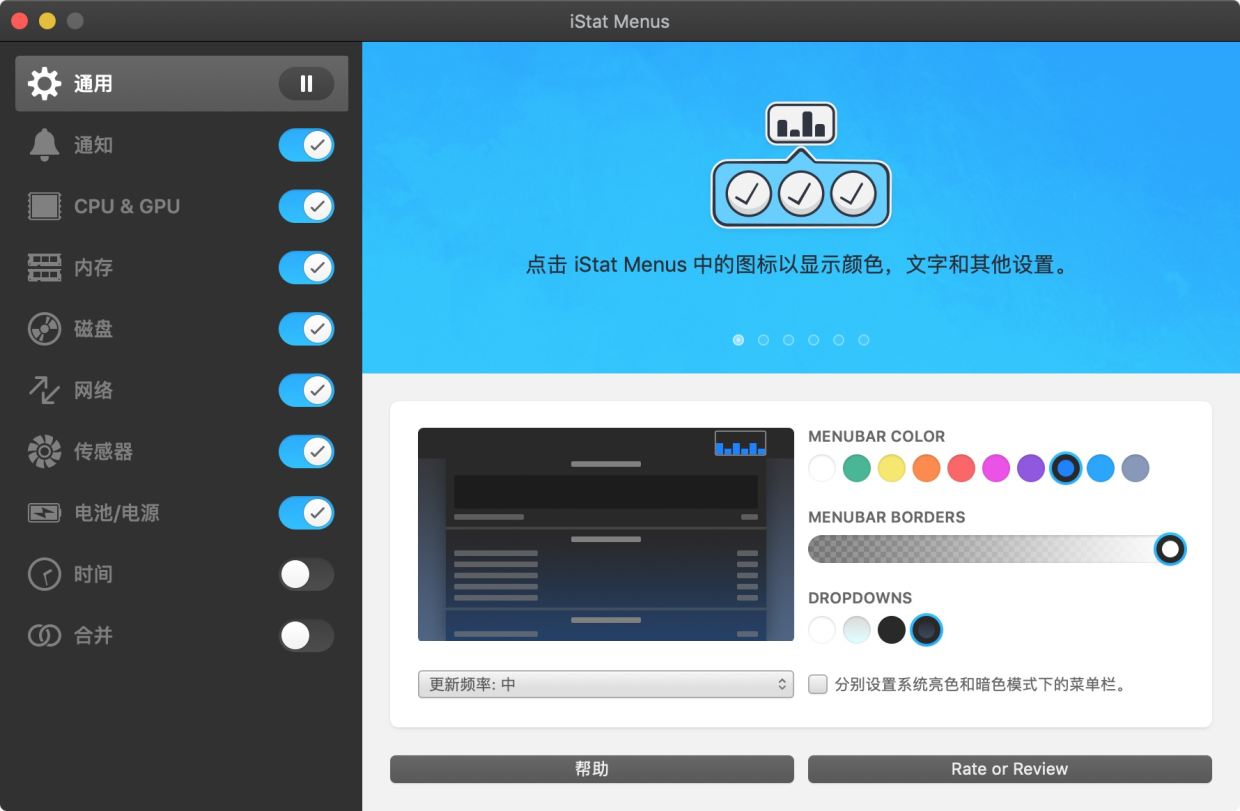Disable the 网络 switch

(x=306, y=390)
